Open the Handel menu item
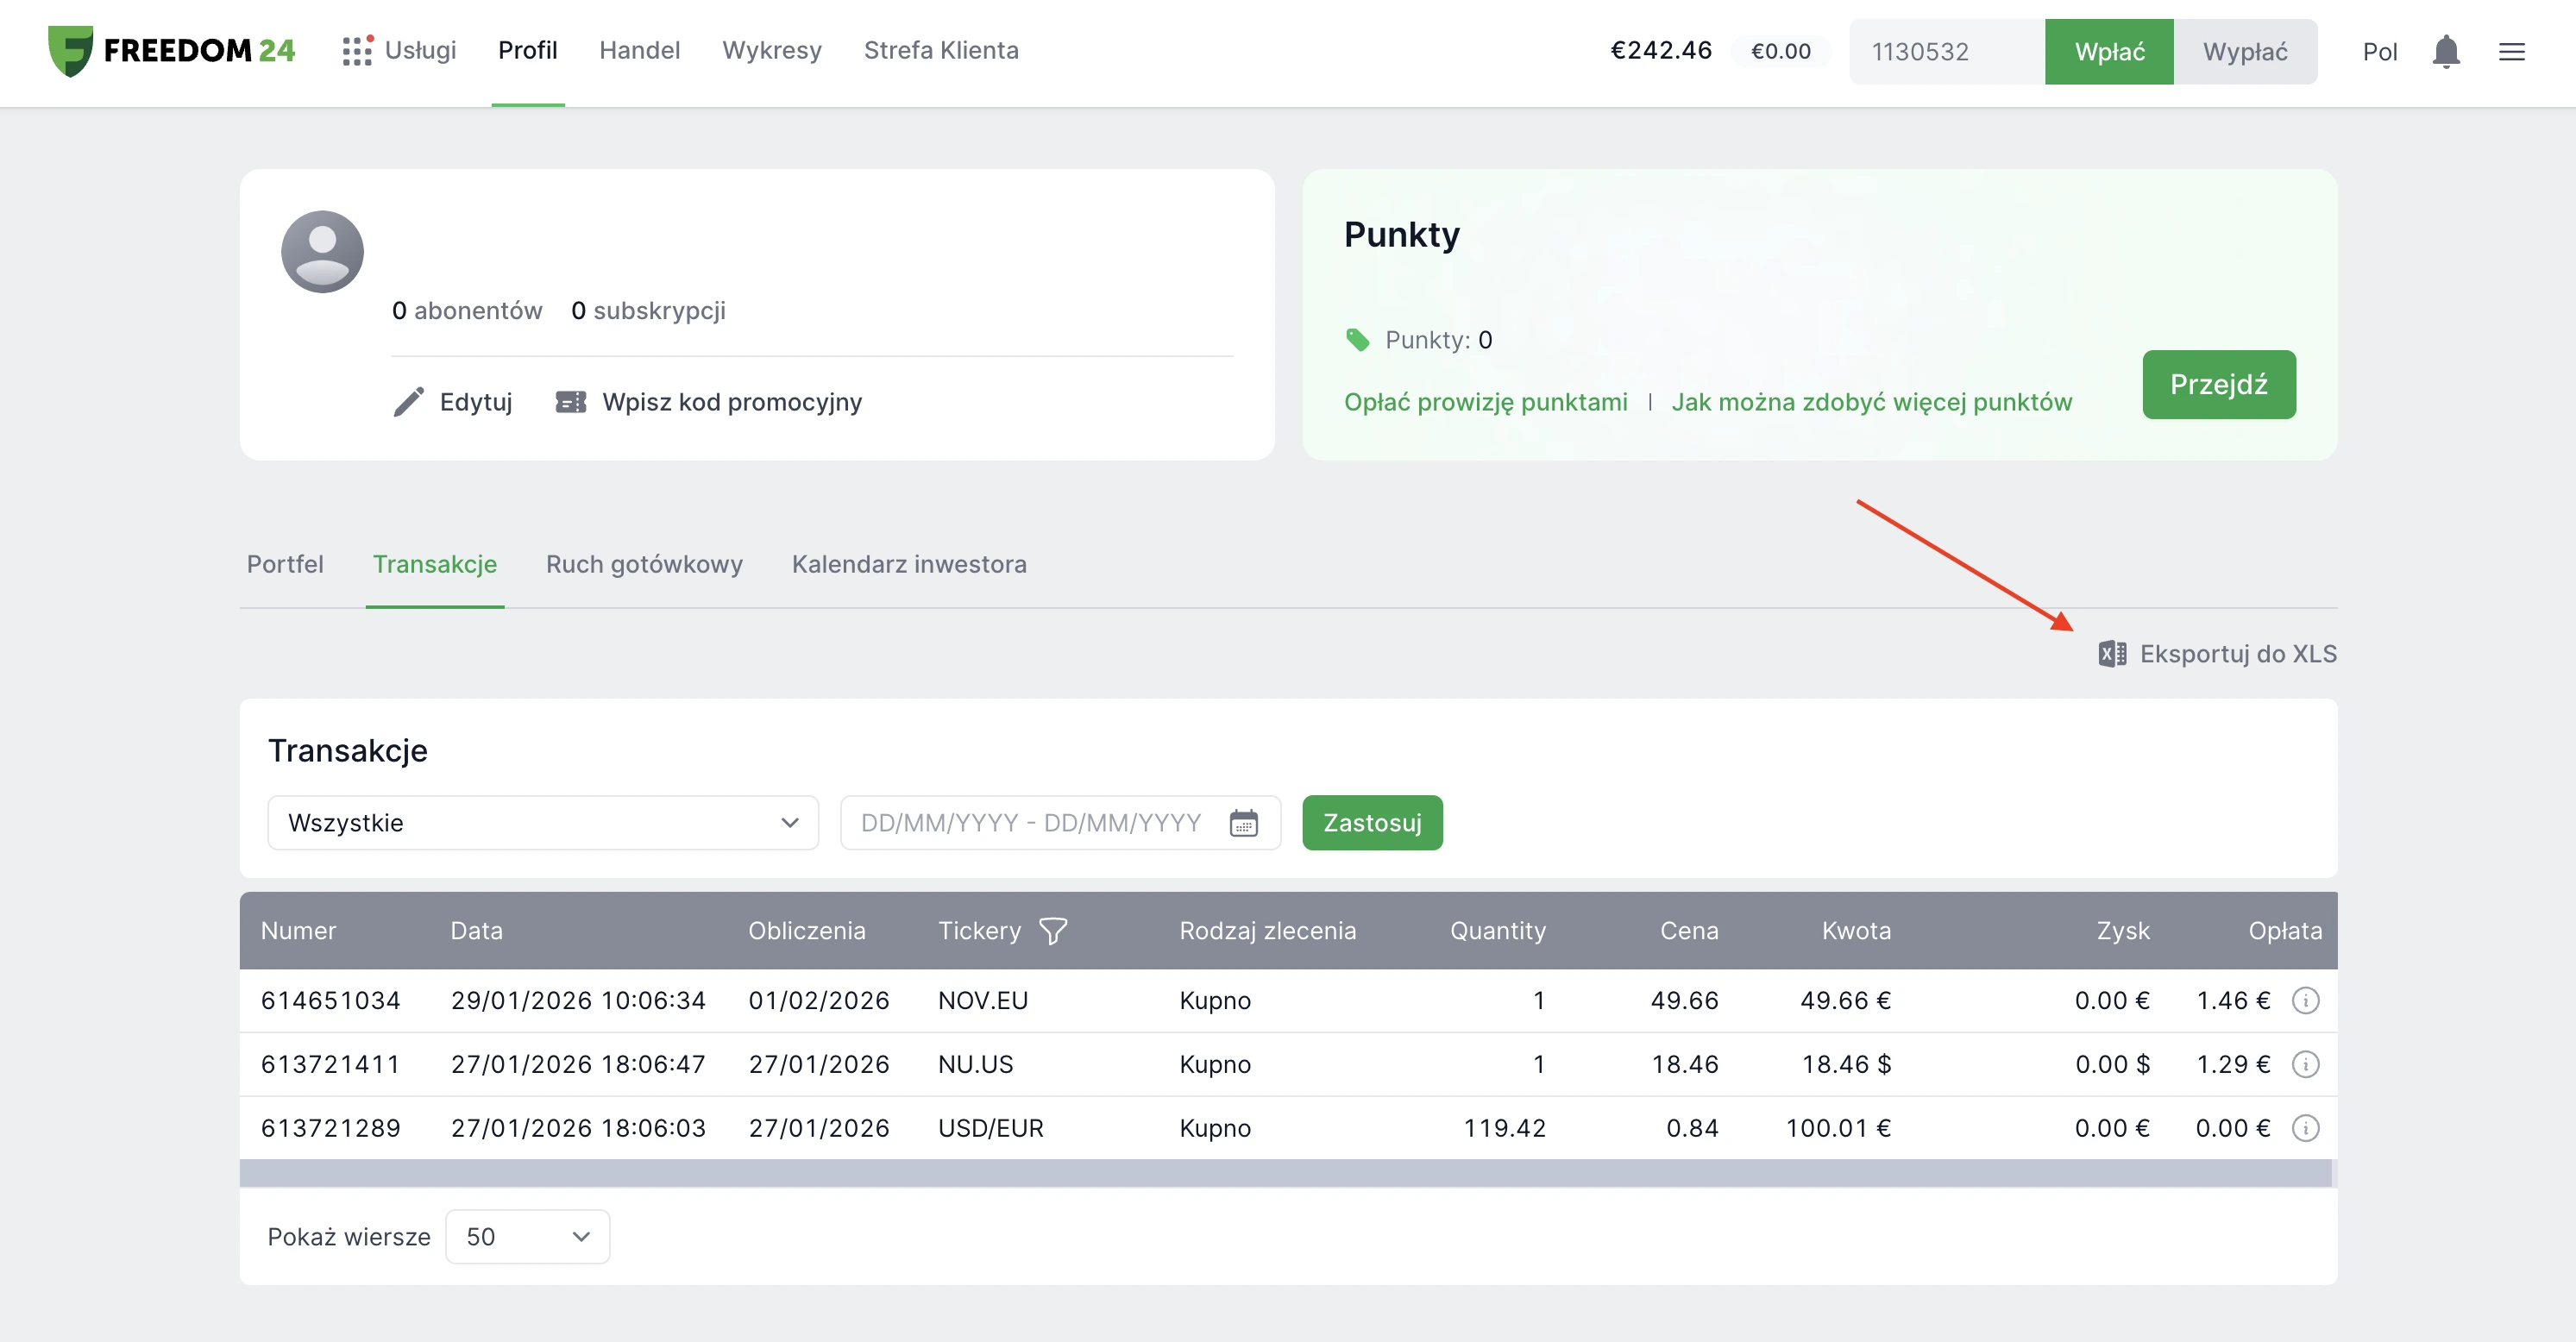The width and height of the screenshot is (2576, 1342). [639, 50]
